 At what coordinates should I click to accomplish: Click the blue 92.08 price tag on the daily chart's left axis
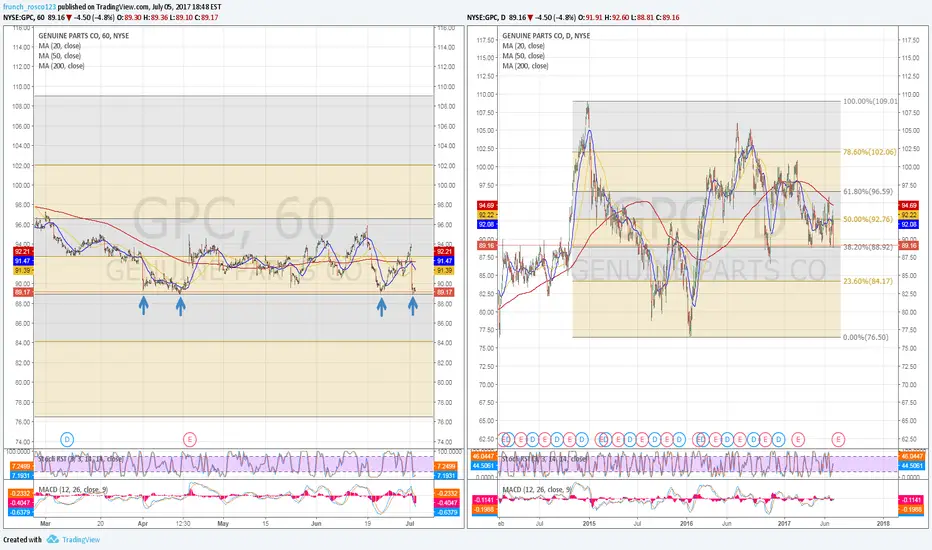pyautogui.click(x=486, y=225)
